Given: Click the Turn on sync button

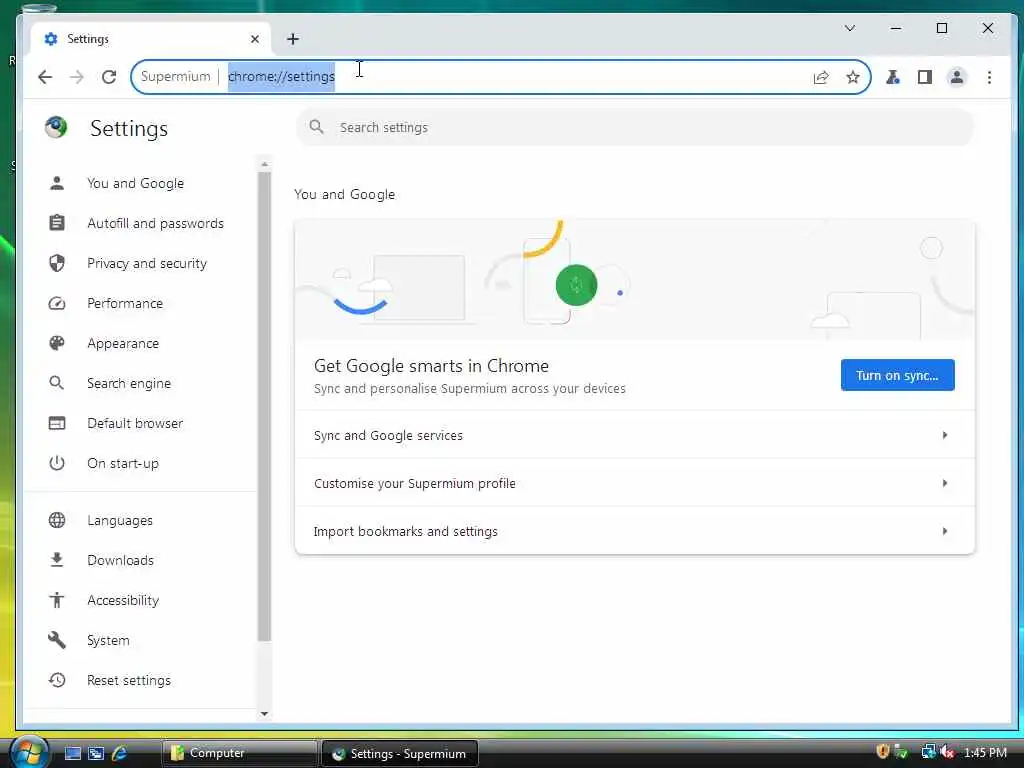Looking at the screenshot, I should pyautogui.click(x=897, y=376).
